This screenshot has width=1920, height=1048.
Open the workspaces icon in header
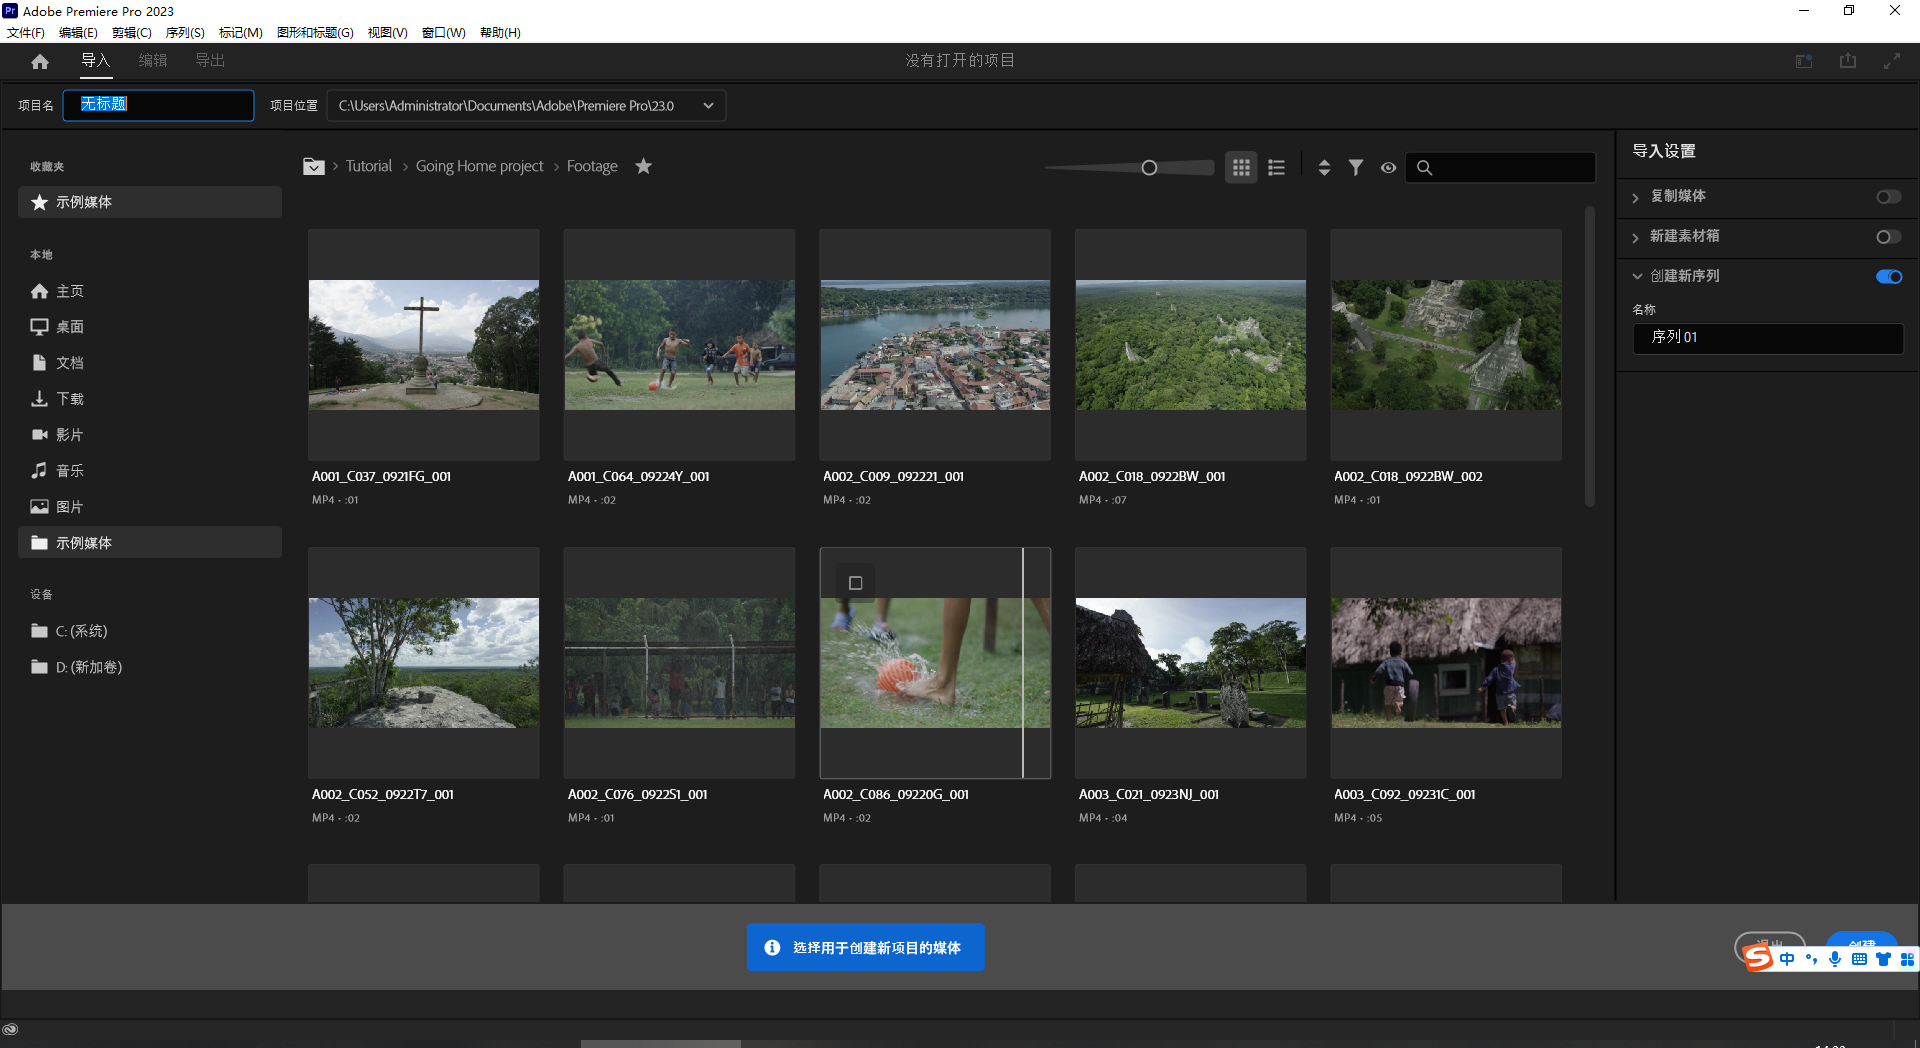[x=1804, y=61]
